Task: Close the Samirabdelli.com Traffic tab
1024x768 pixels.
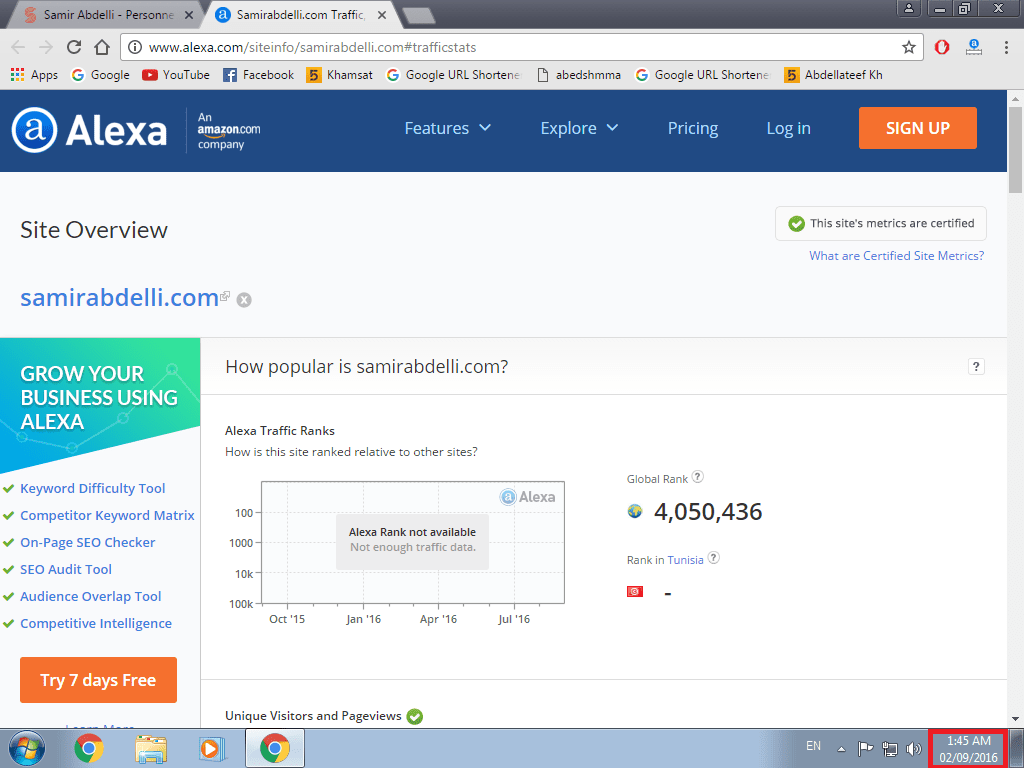Action: pos(382,14)
